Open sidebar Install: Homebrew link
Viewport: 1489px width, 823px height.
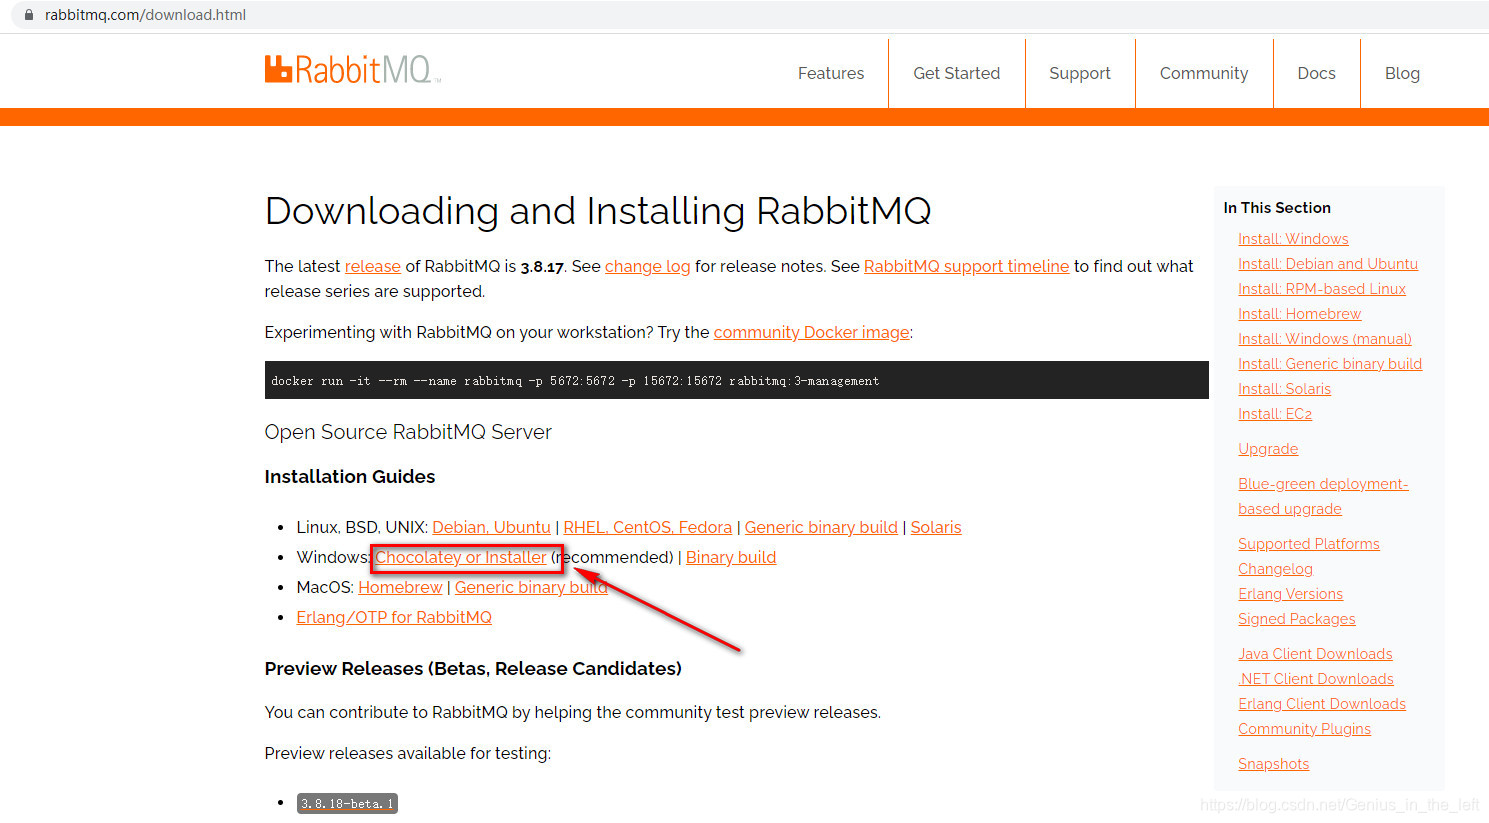[x=1299, y=314]
